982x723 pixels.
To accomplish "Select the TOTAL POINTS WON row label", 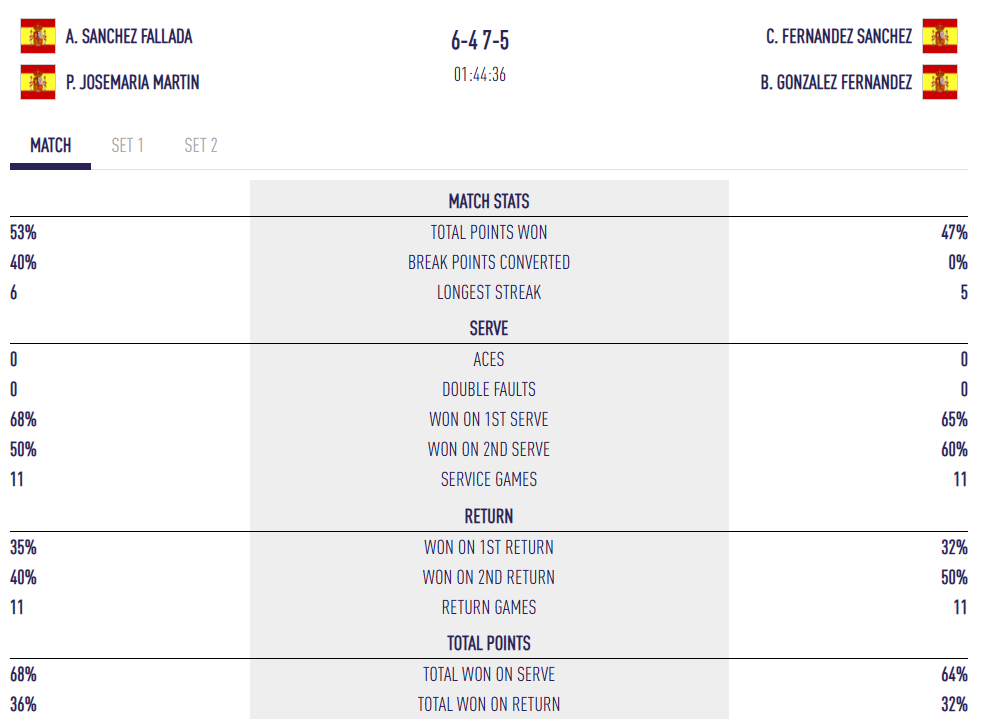I will pyautogui.click(x=489, y=233).
